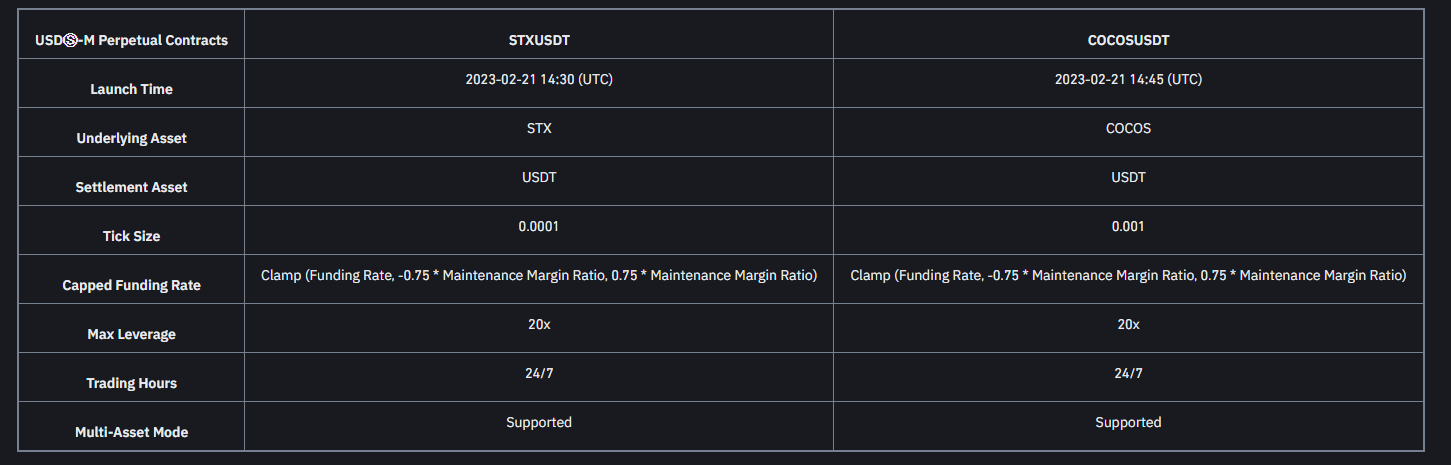Click the 0.0001 tick size value
The height and width of the screenshot is (465, 1451).
pos(539,226)
